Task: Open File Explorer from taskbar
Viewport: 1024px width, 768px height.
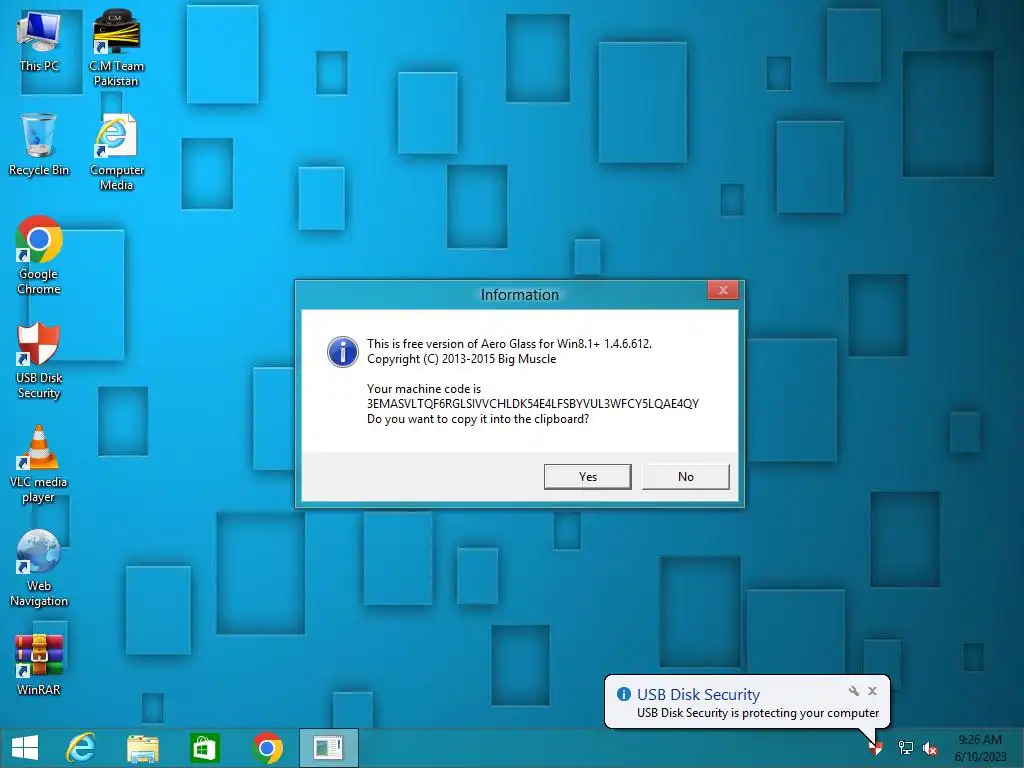Action: point(142,748)
